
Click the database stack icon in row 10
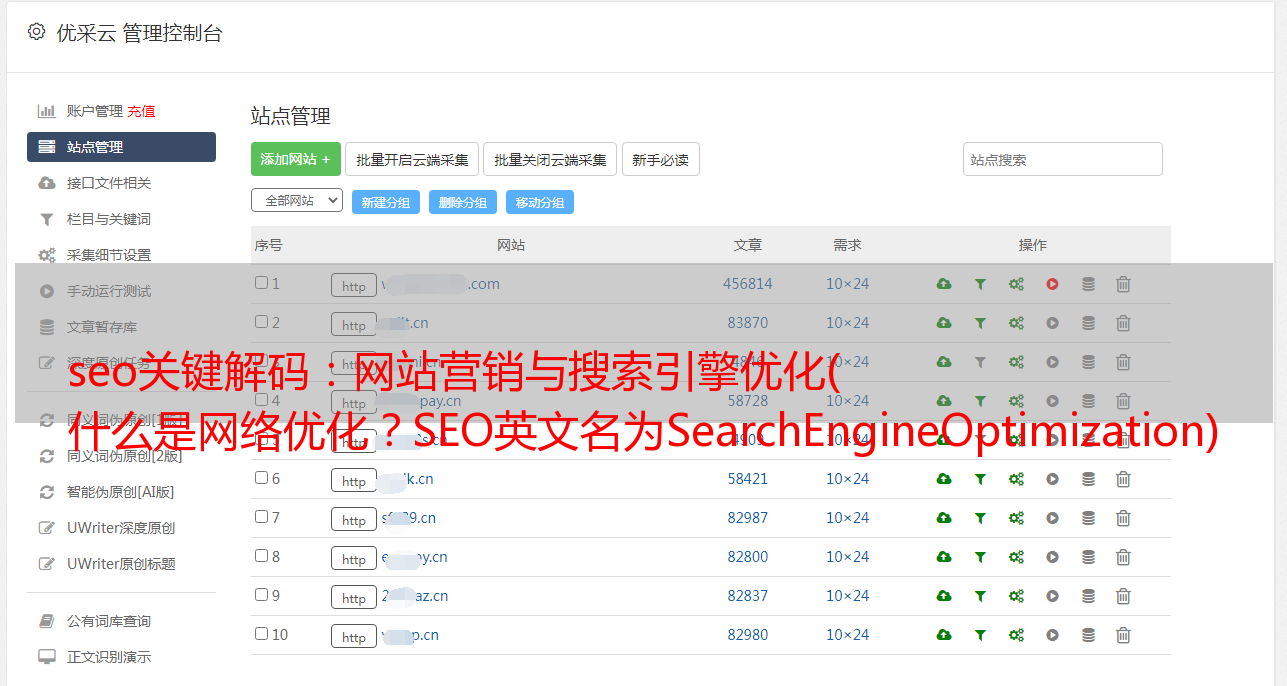1088,635
